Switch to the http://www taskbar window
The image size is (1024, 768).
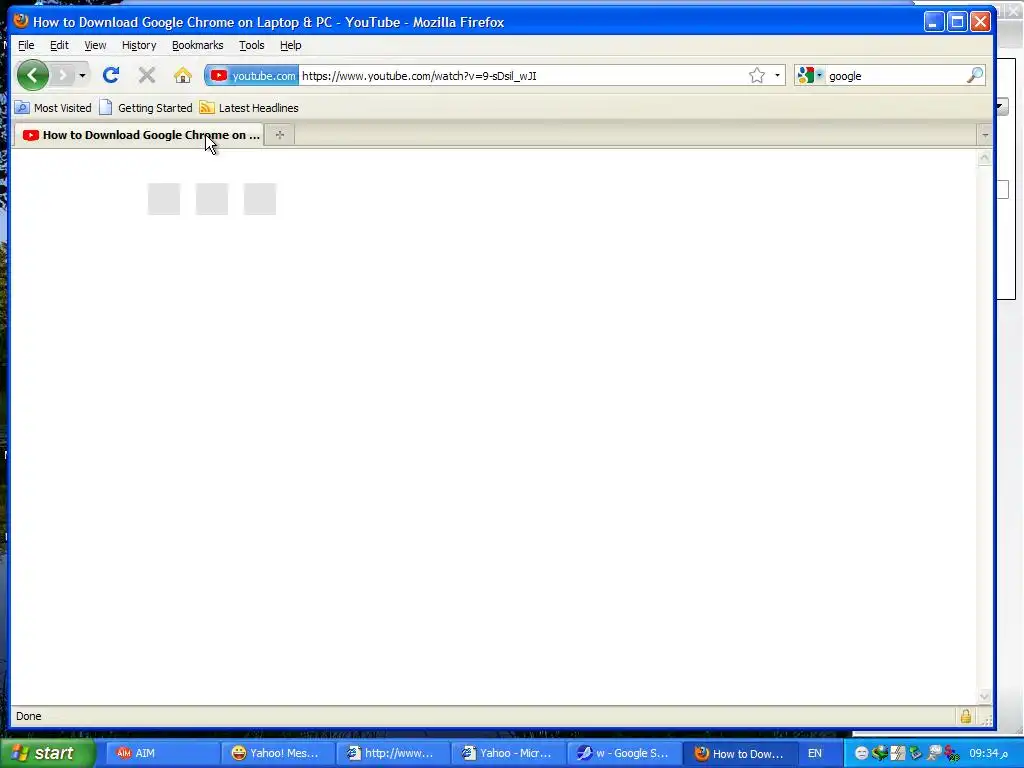[393, 753]
